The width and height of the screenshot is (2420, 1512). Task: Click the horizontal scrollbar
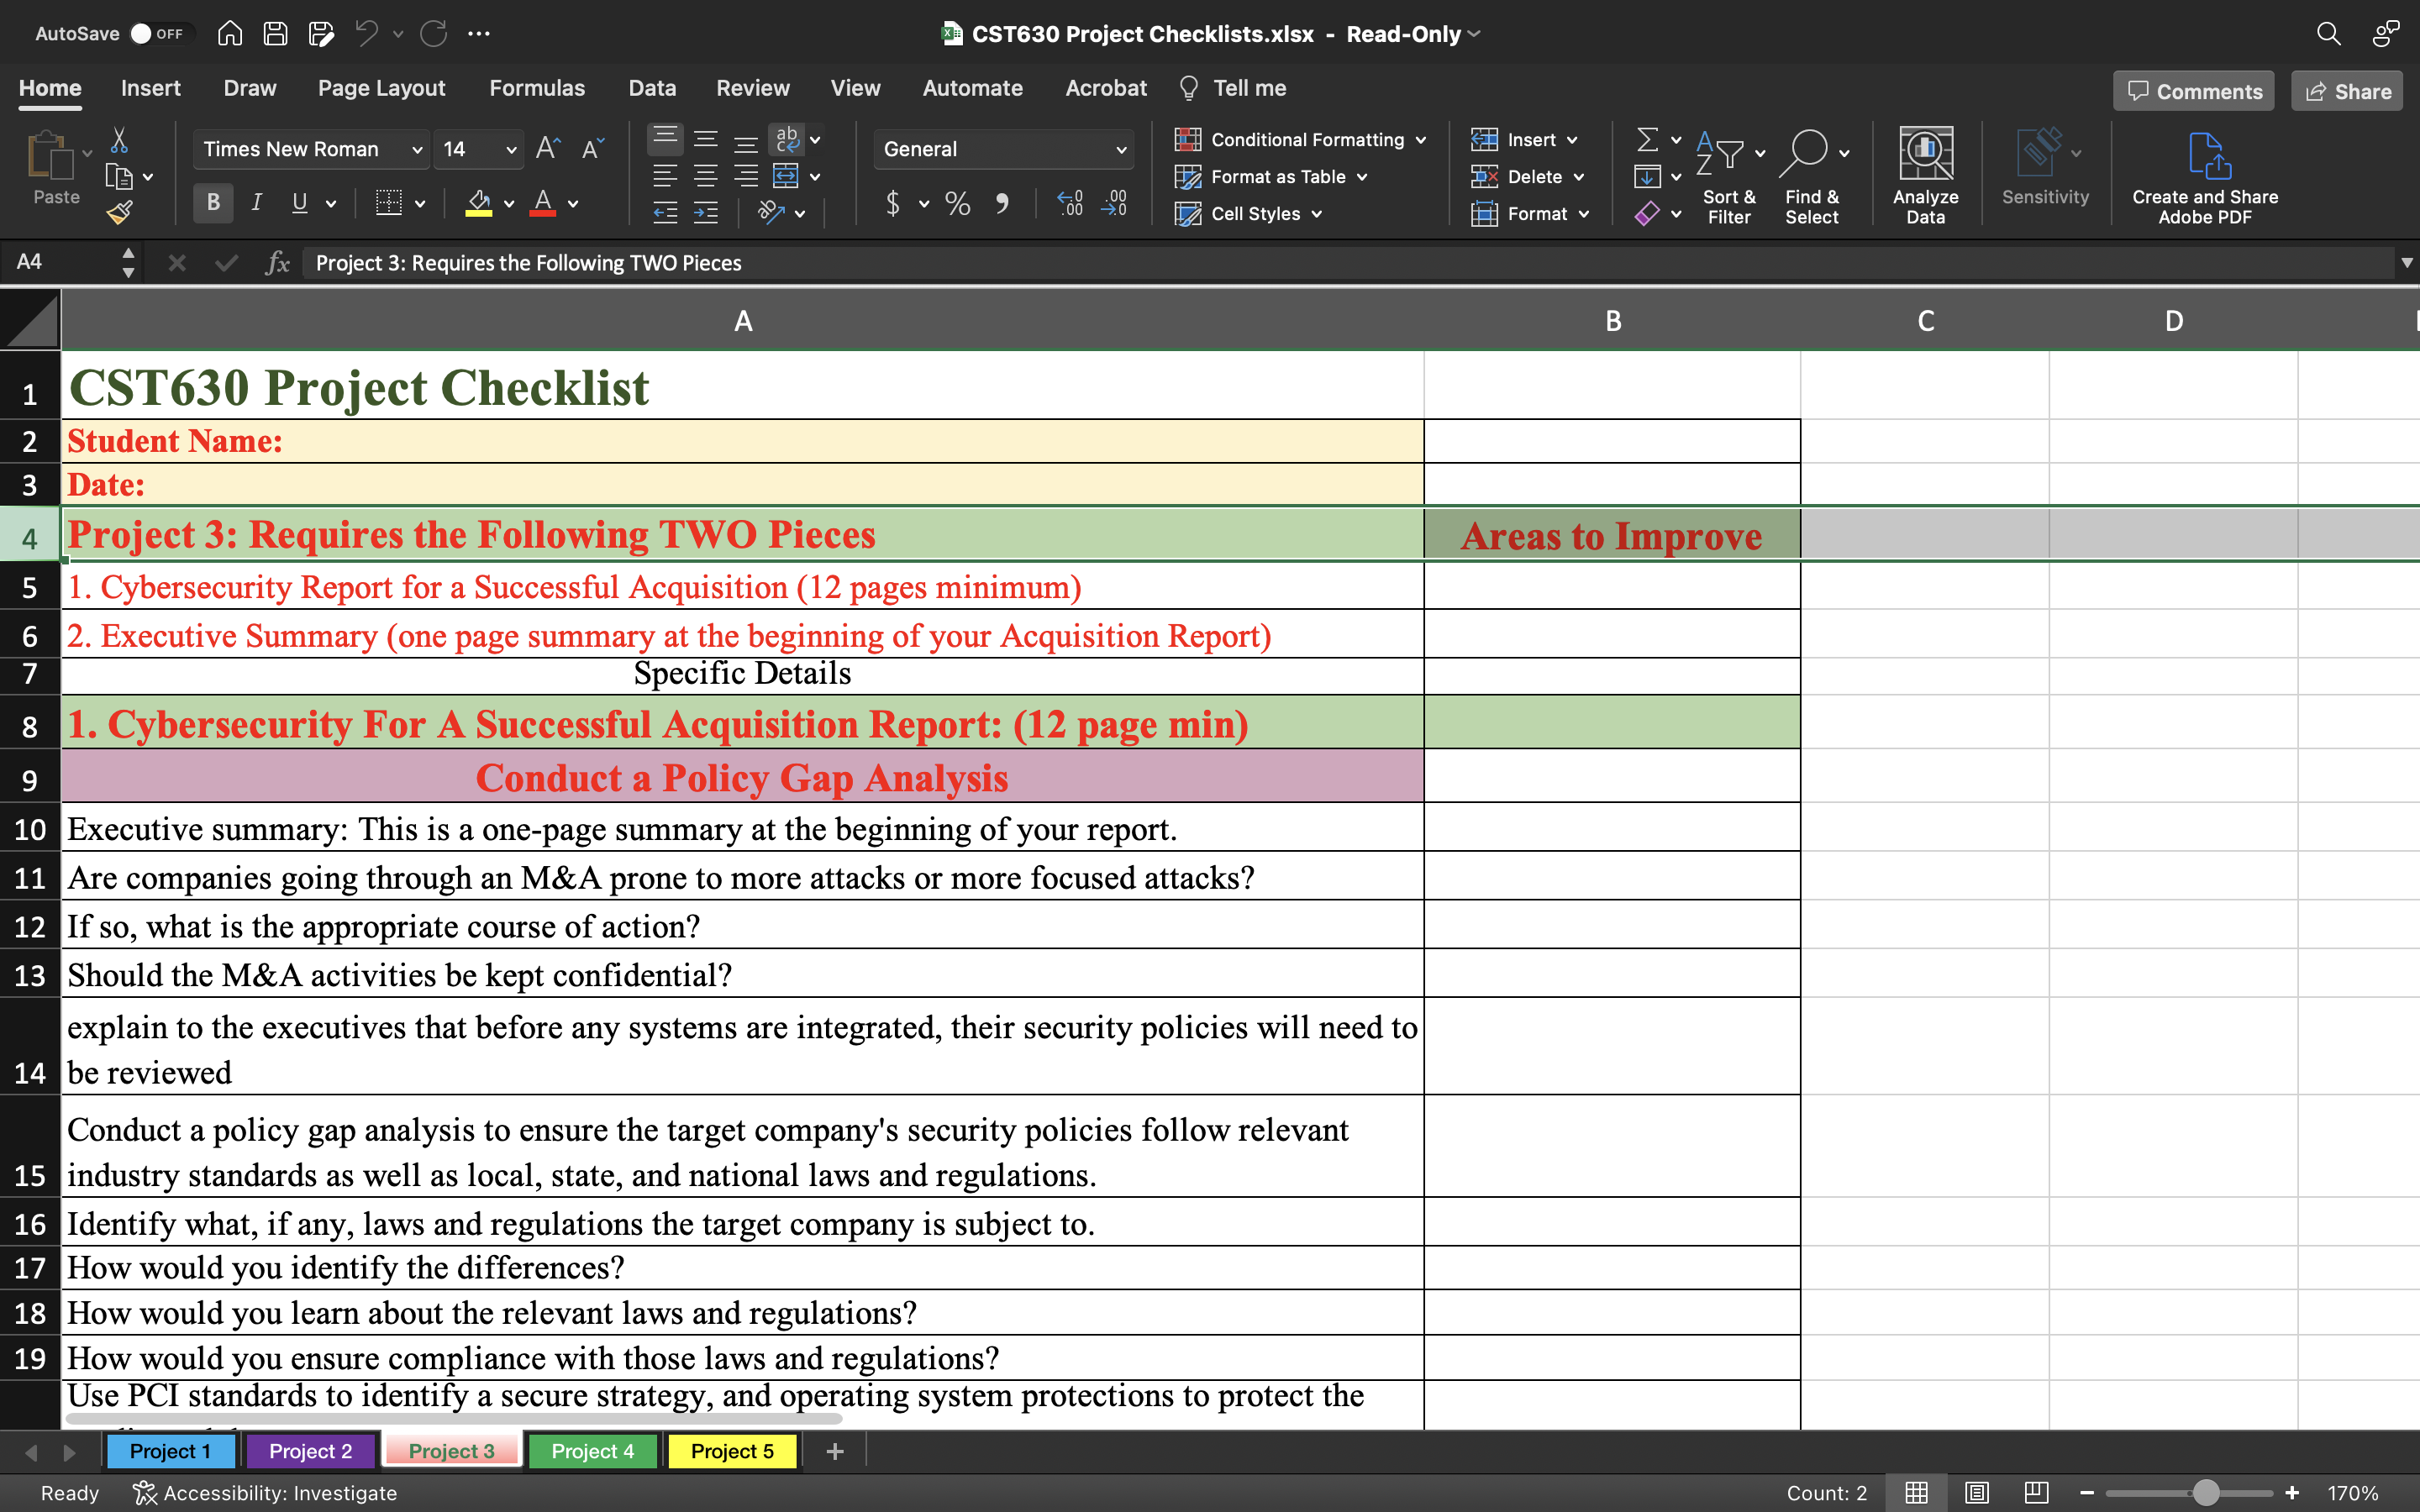coord(455,1418)
